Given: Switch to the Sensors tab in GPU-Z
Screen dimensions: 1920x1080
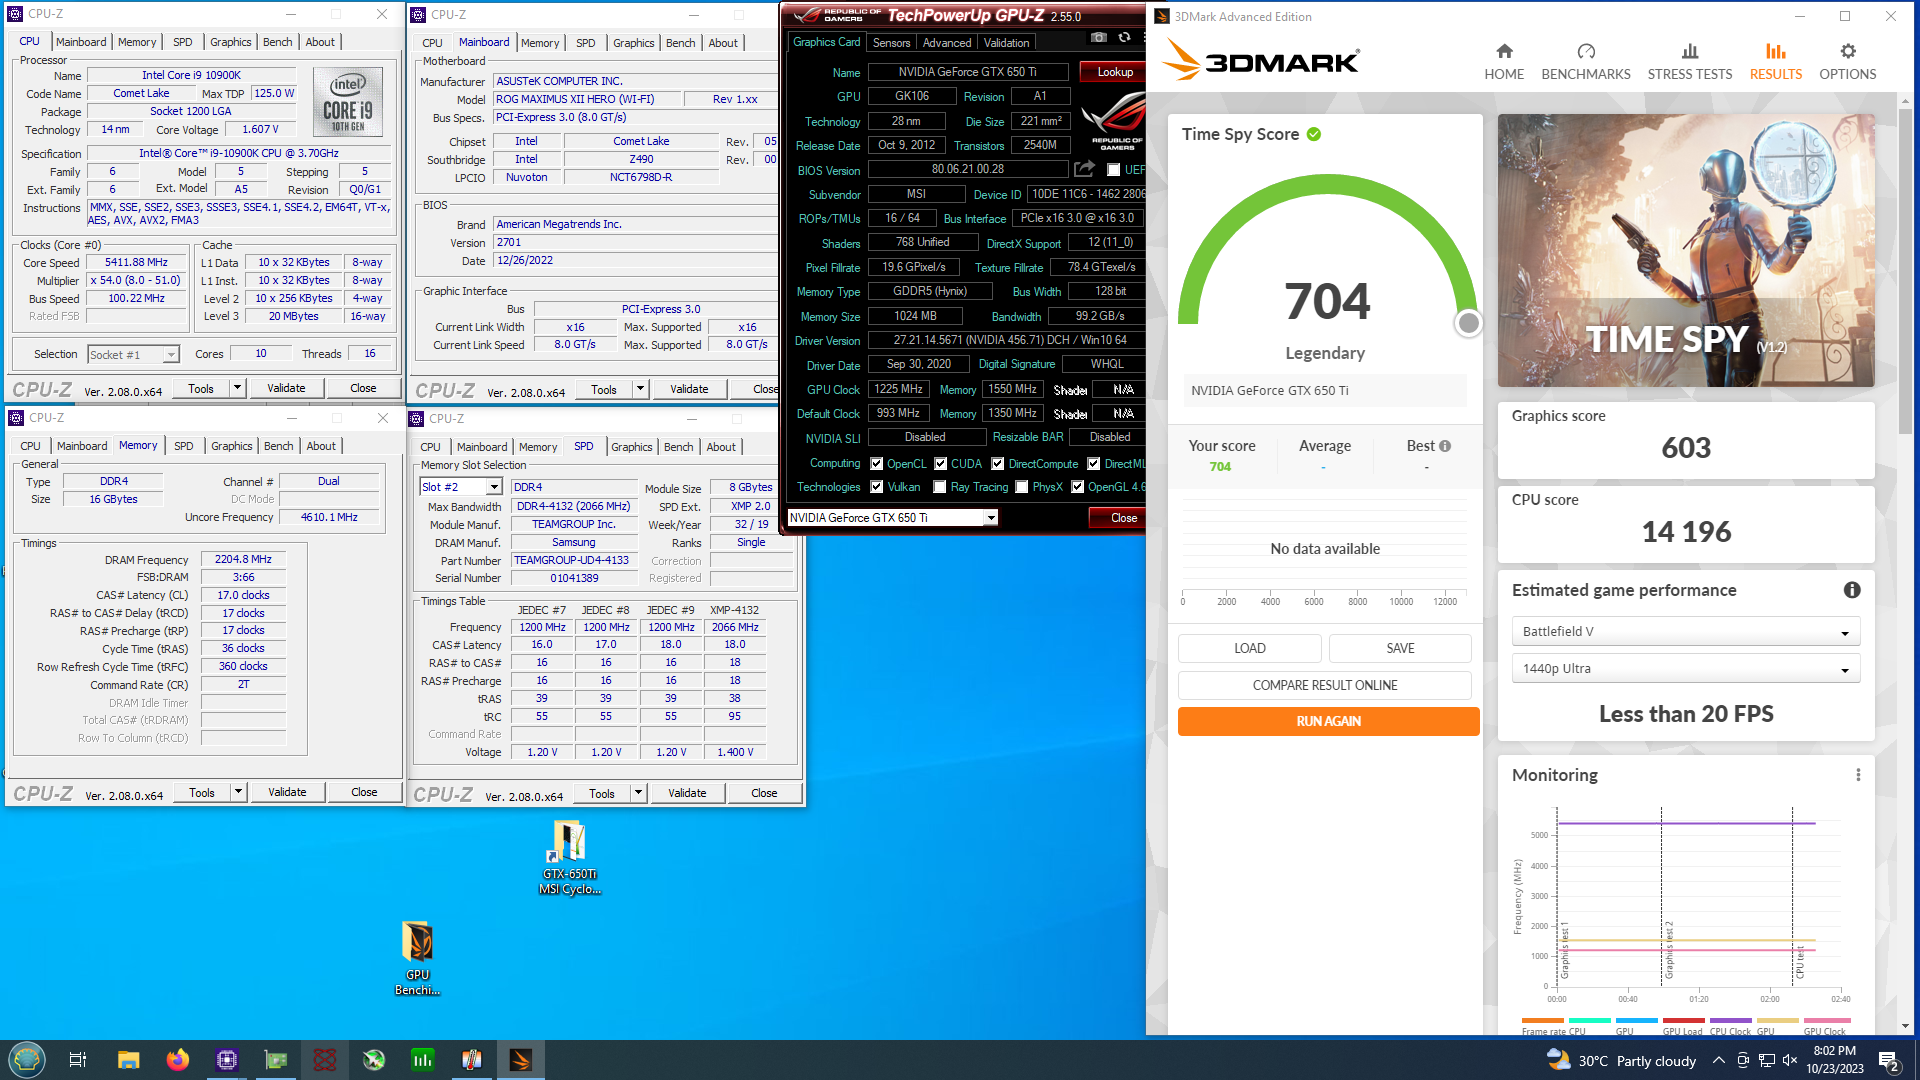Looking at the screenshot, I should coord(891,43).
